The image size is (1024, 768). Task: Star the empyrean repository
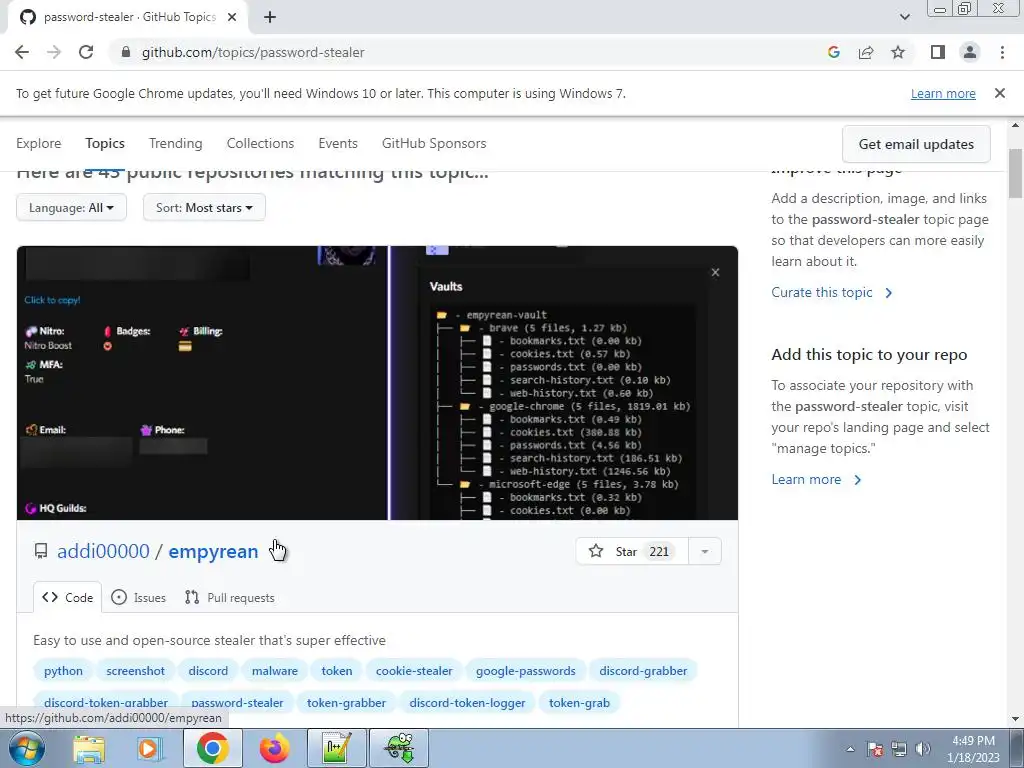[x=631, y=551]
